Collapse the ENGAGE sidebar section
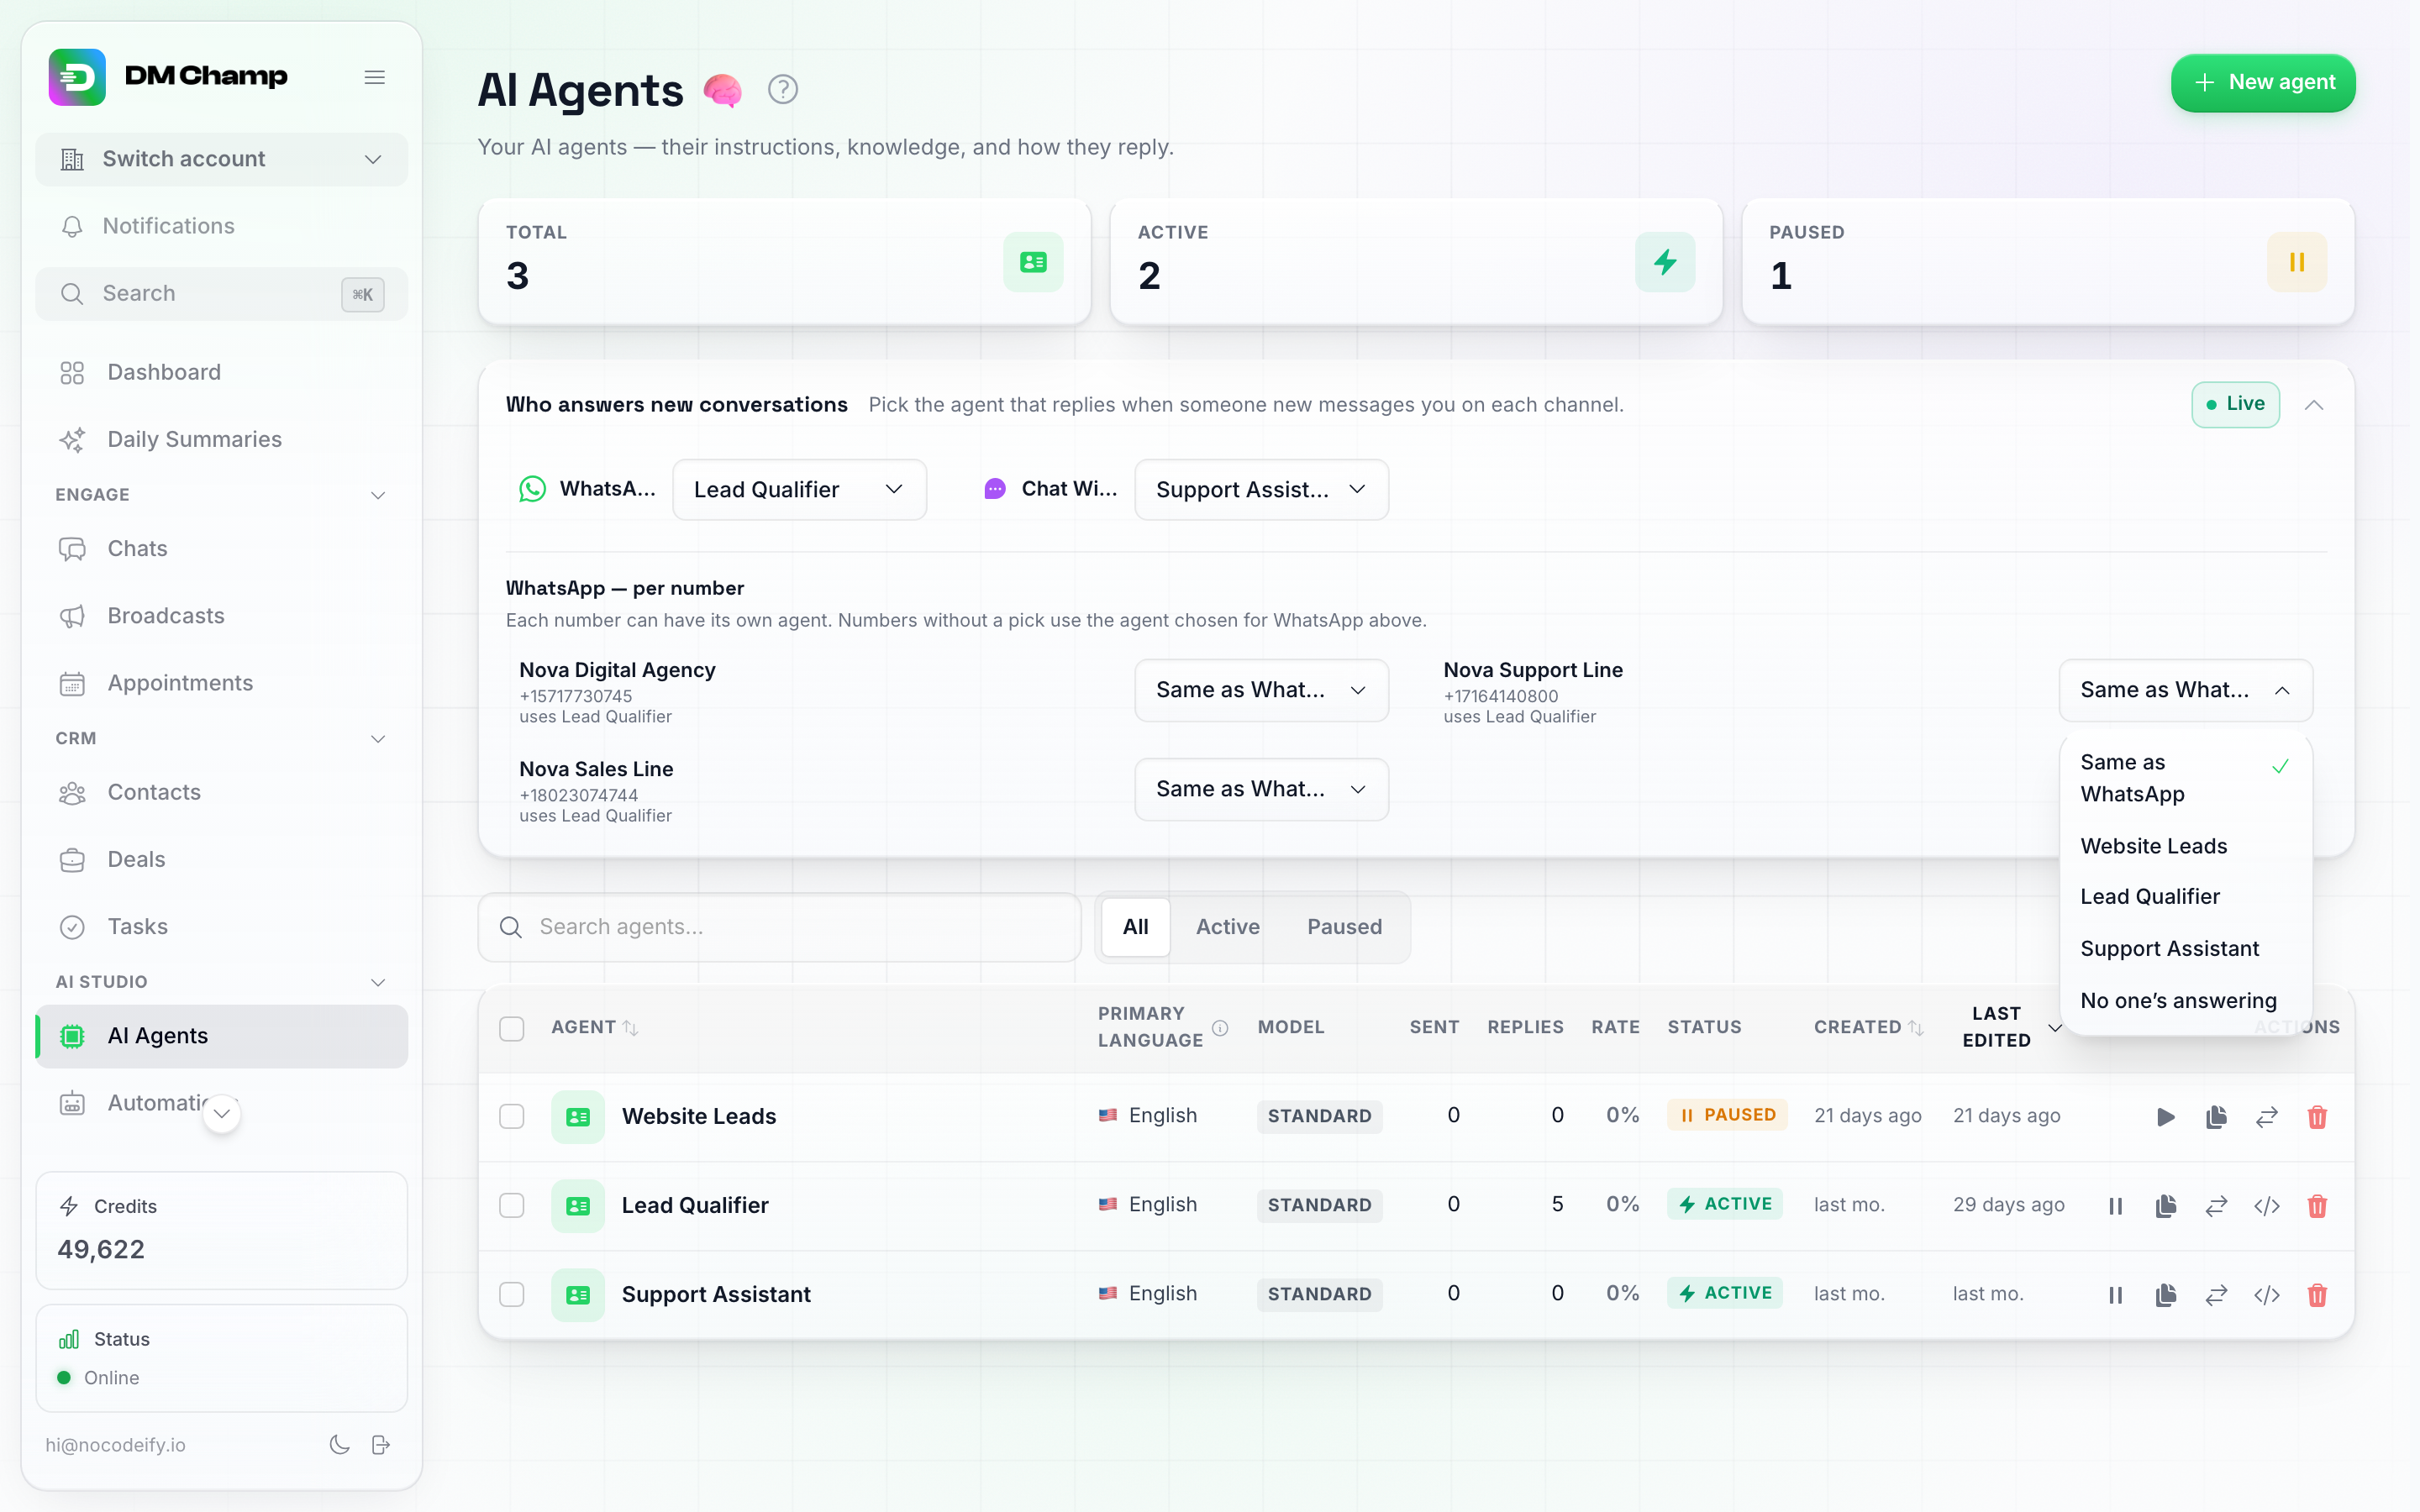The image size is (2420, 1512). (378, 495)
